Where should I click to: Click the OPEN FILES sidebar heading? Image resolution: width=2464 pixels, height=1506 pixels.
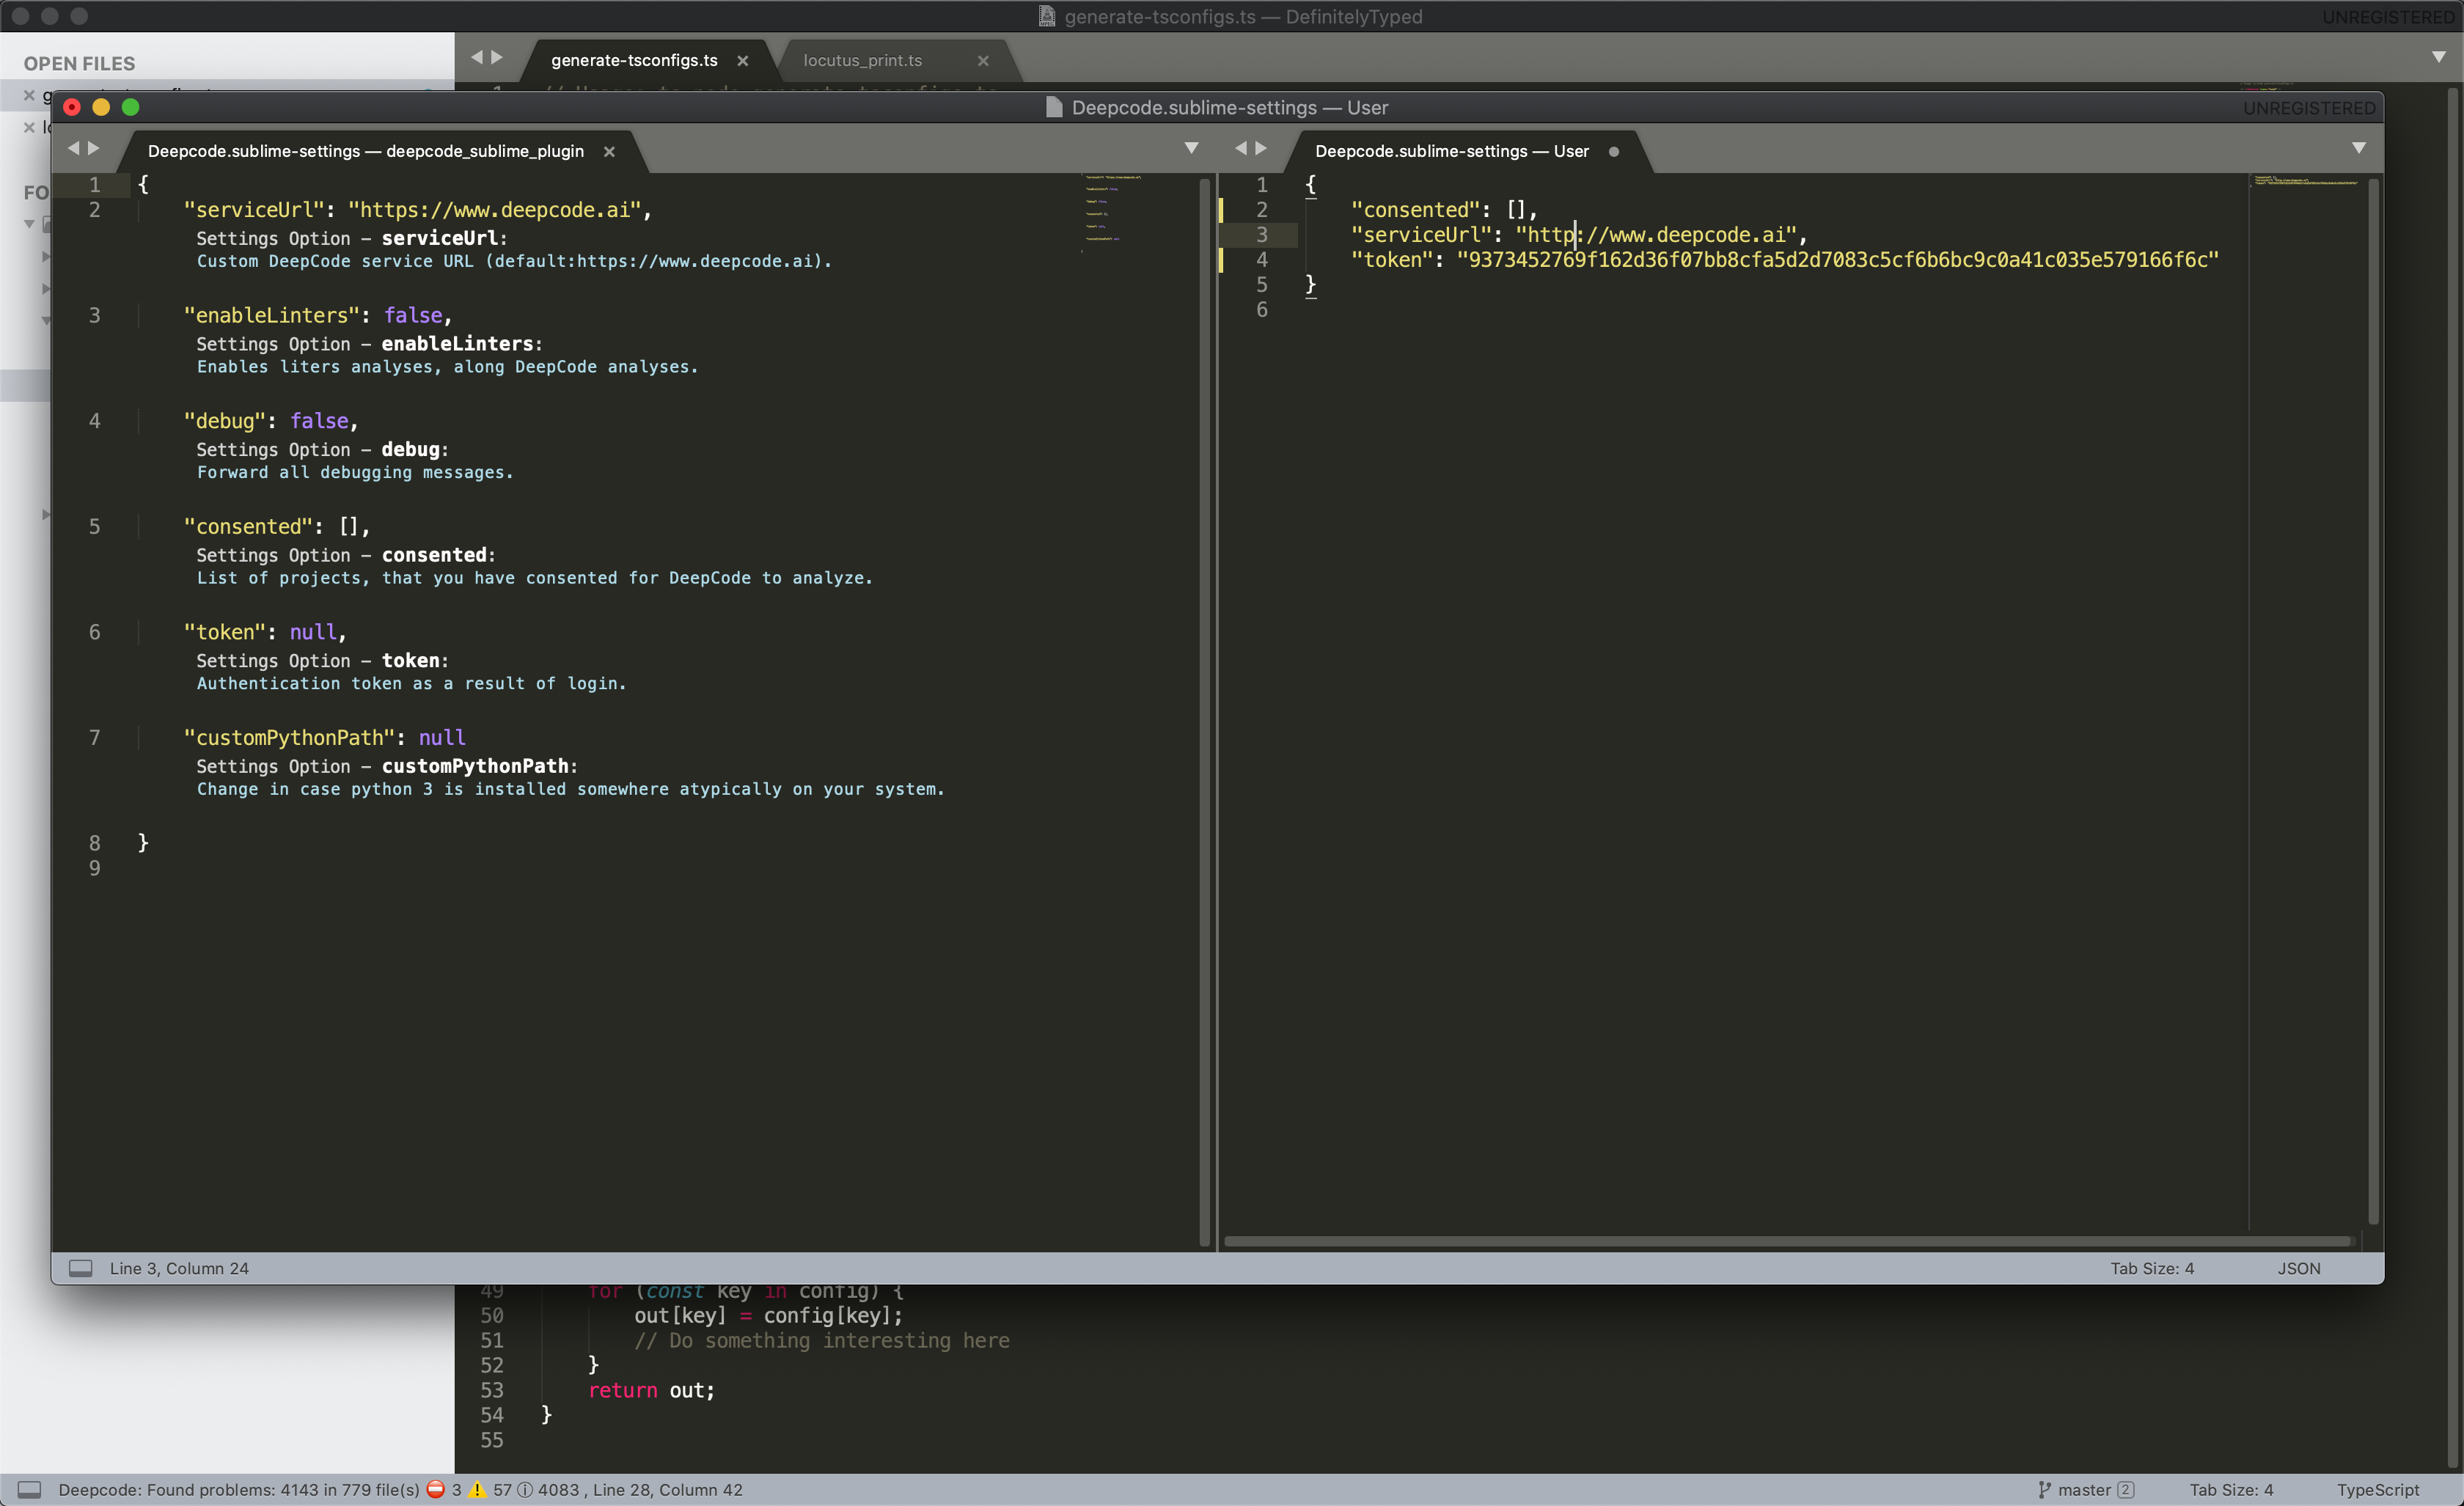pyautogui.click(x=79, y=63)
